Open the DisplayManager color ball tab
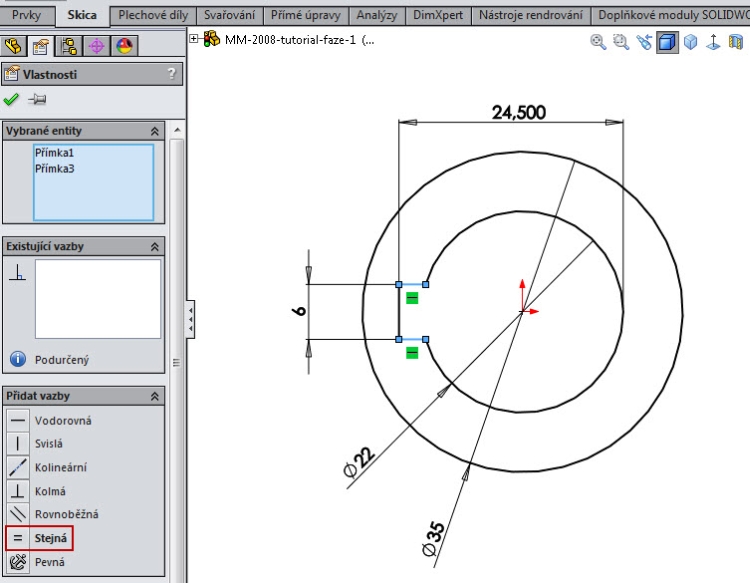 [124, 46]
